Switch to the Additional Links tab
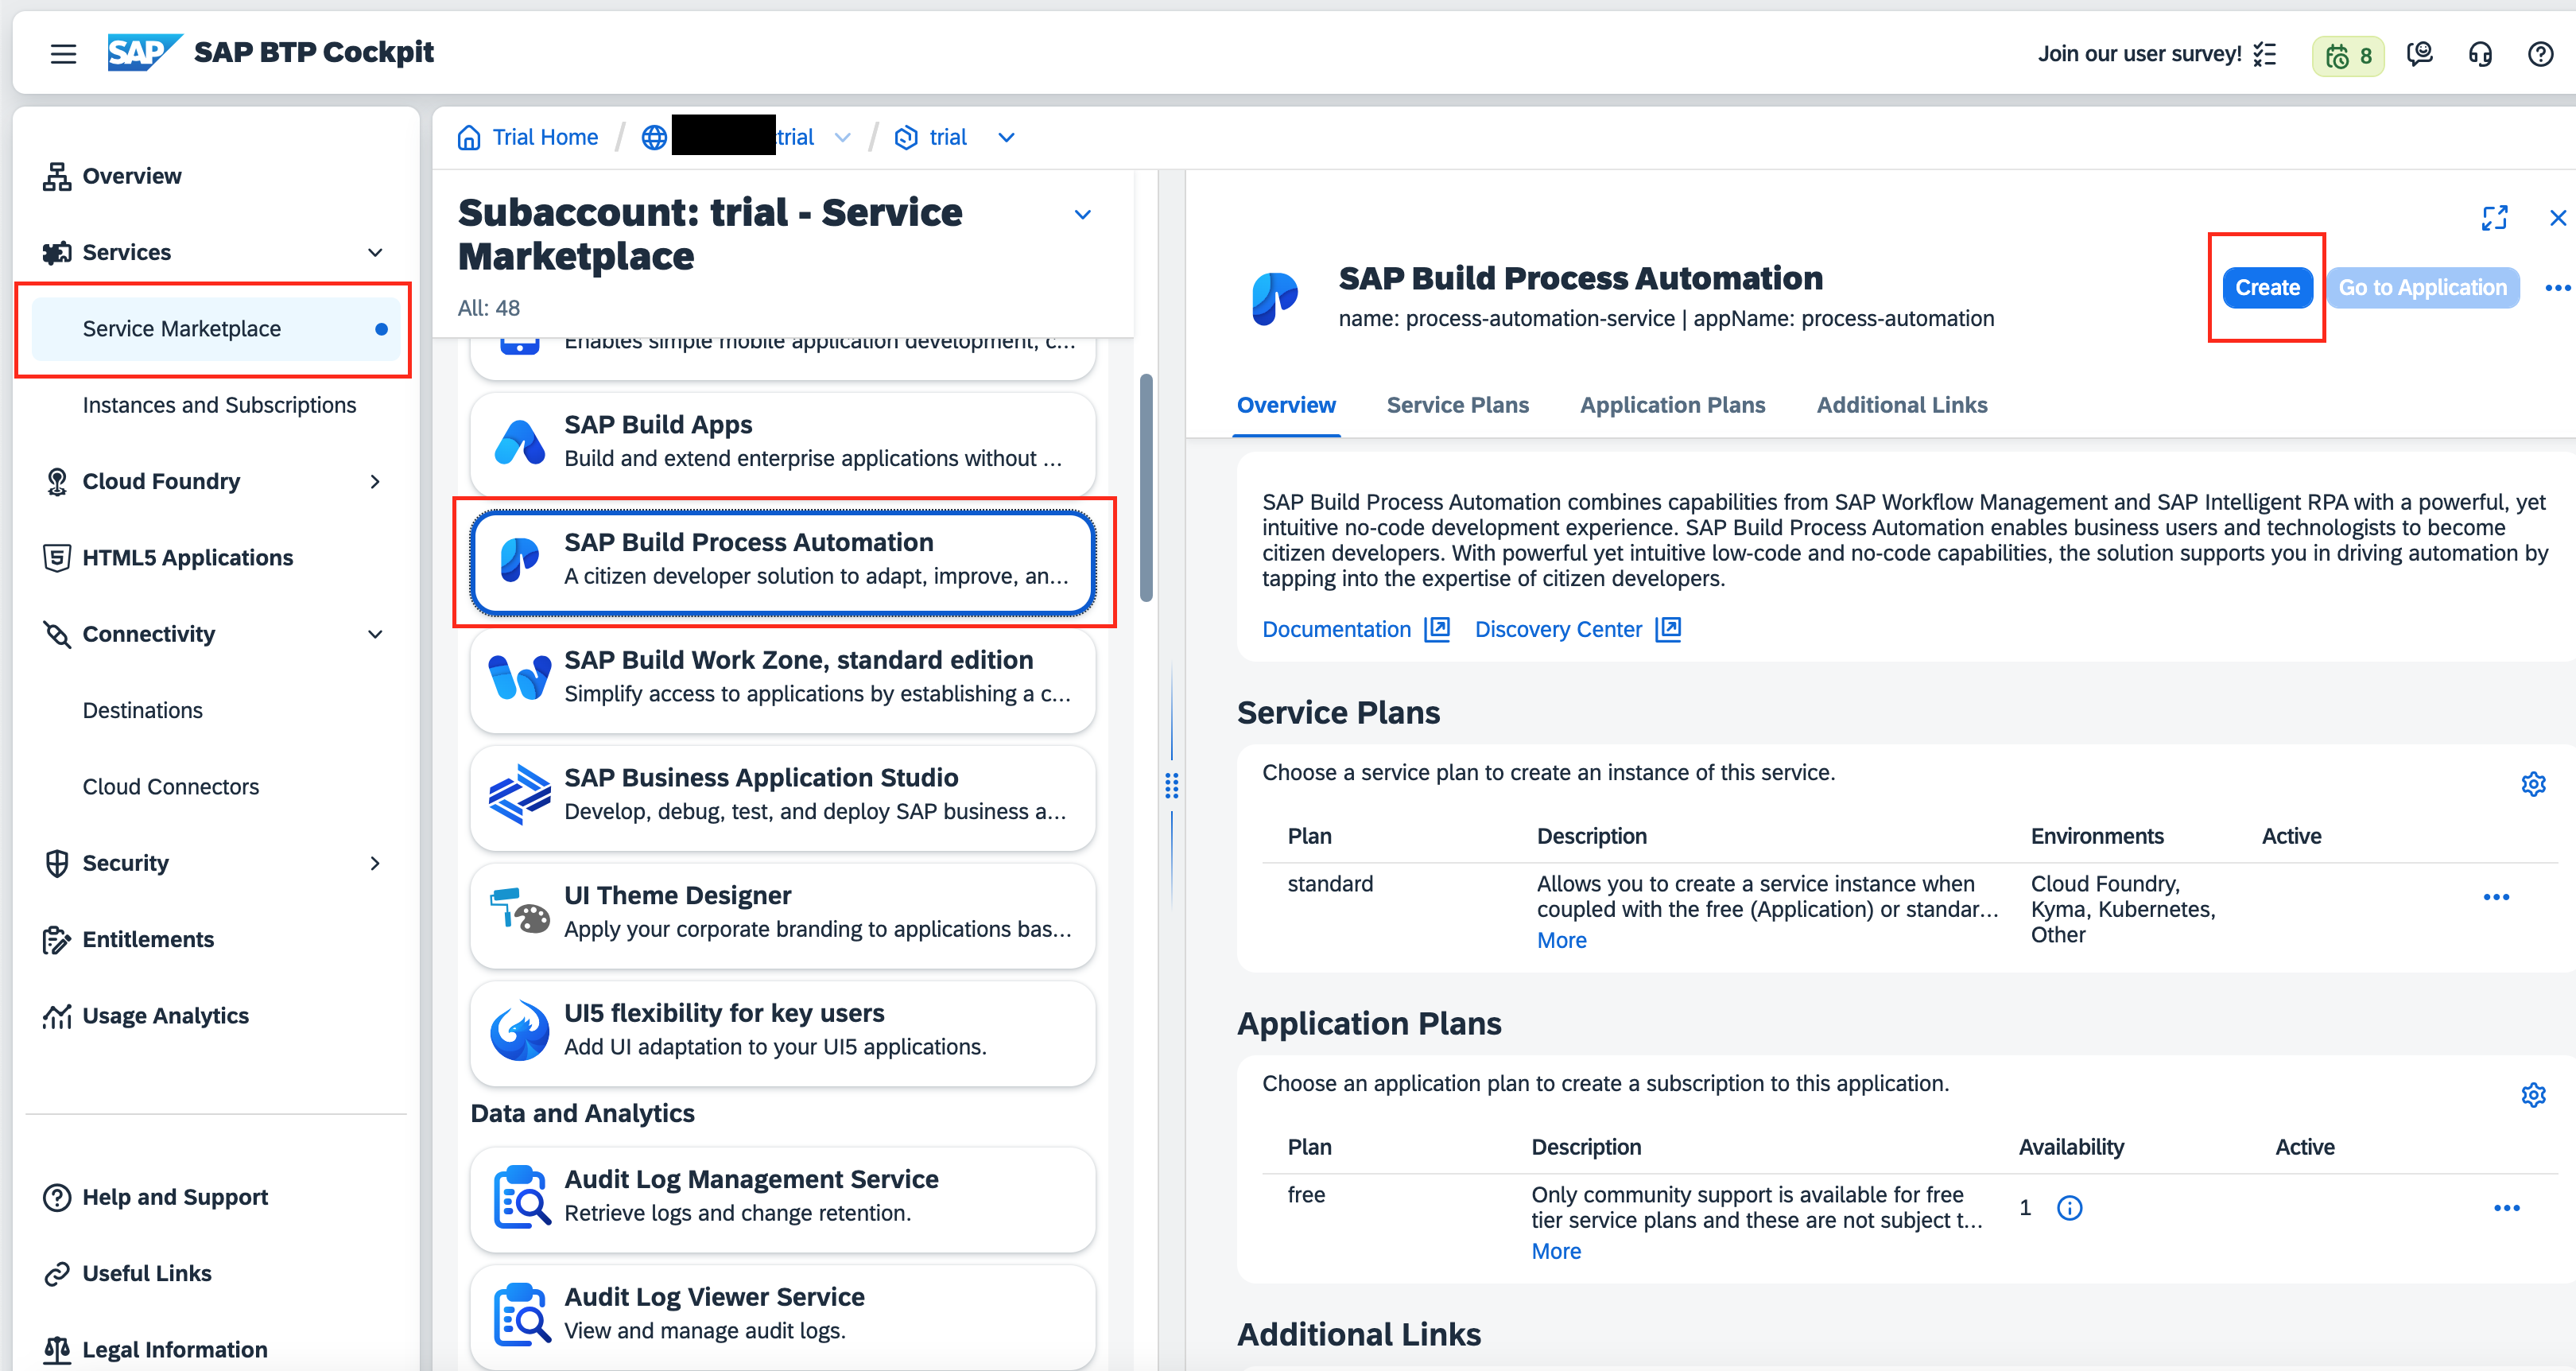This screenshot has height=1371, width=2576. (1901, 405)
